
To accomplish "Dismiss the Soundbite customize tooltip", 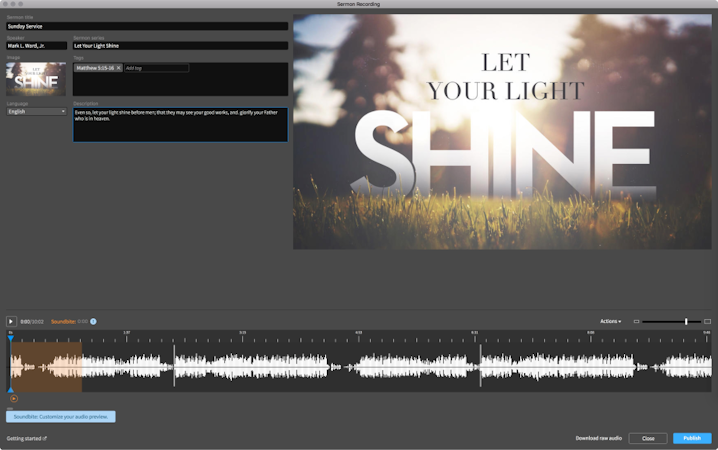I will [x=61, y=417].
